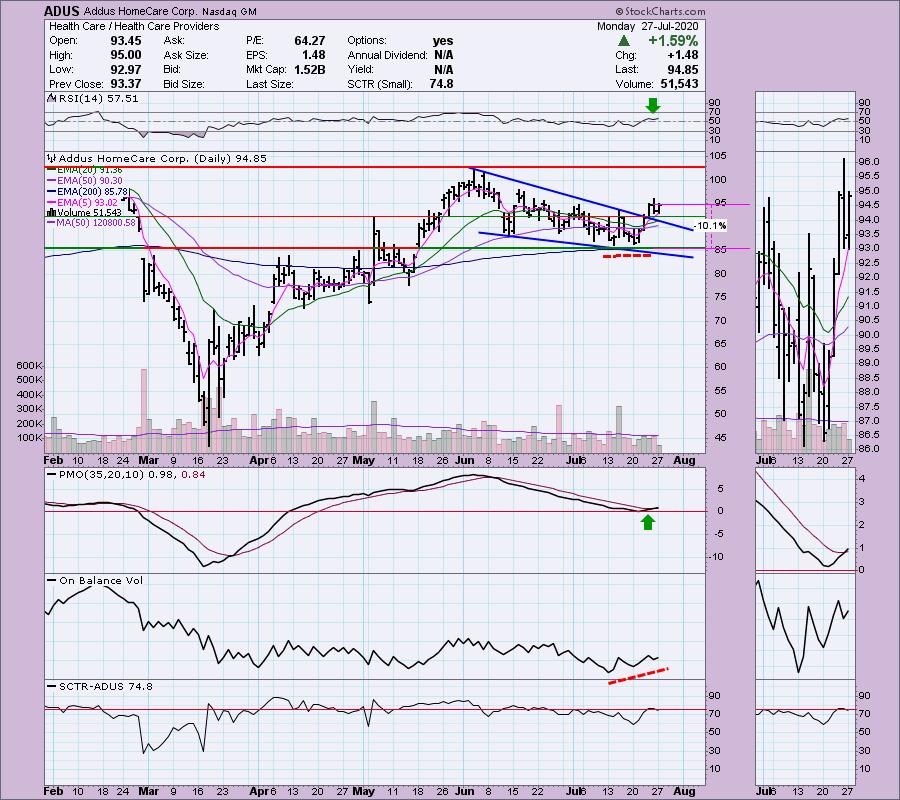Click the date Monday 27-Jul-2020
Viewport: 900px width, 800px height.
[647, 26]
